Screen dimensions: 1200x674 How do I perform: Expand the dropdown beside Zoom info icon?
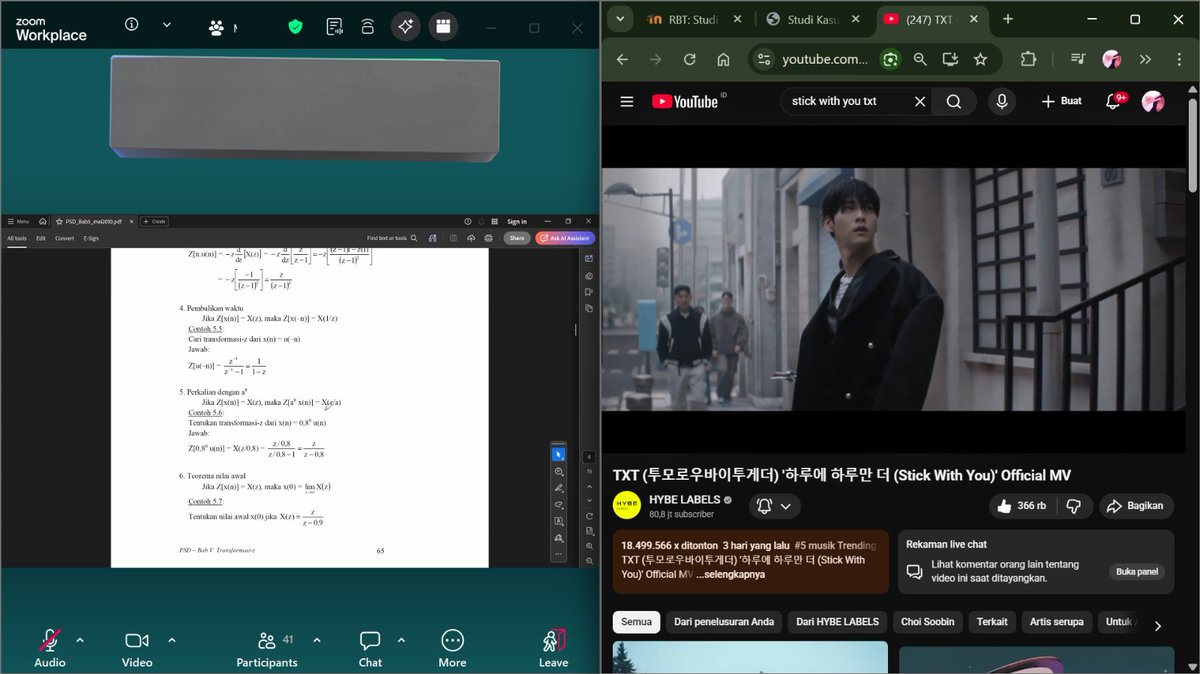click(167, 25)
